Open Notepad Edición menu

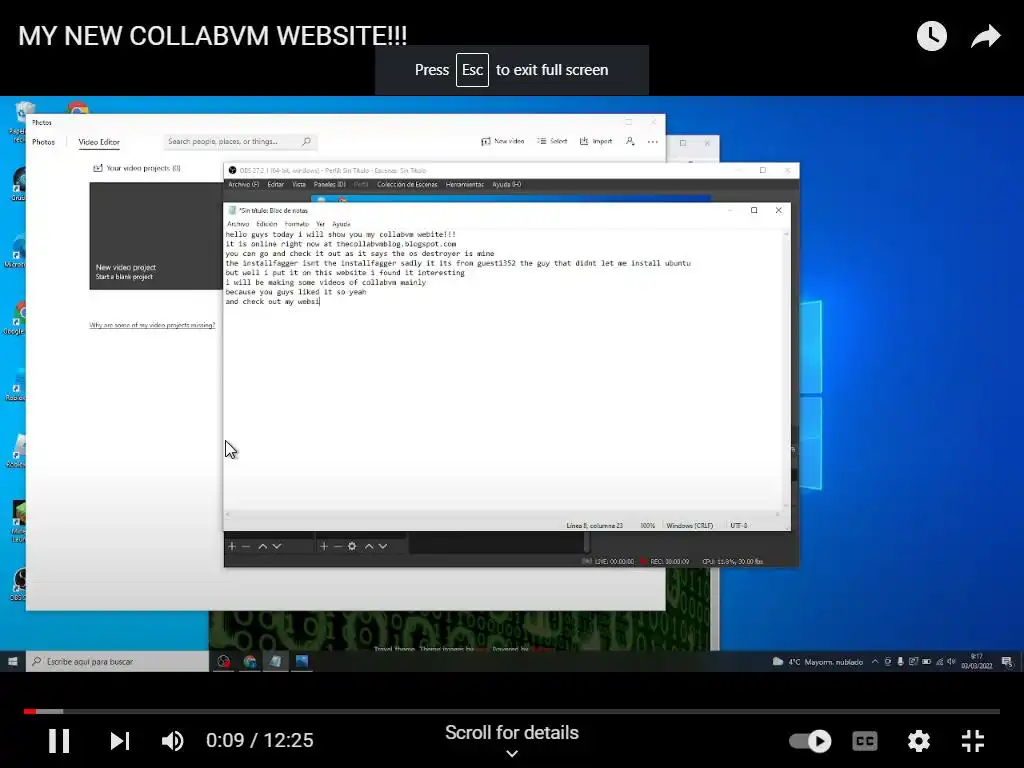(266, 224)
